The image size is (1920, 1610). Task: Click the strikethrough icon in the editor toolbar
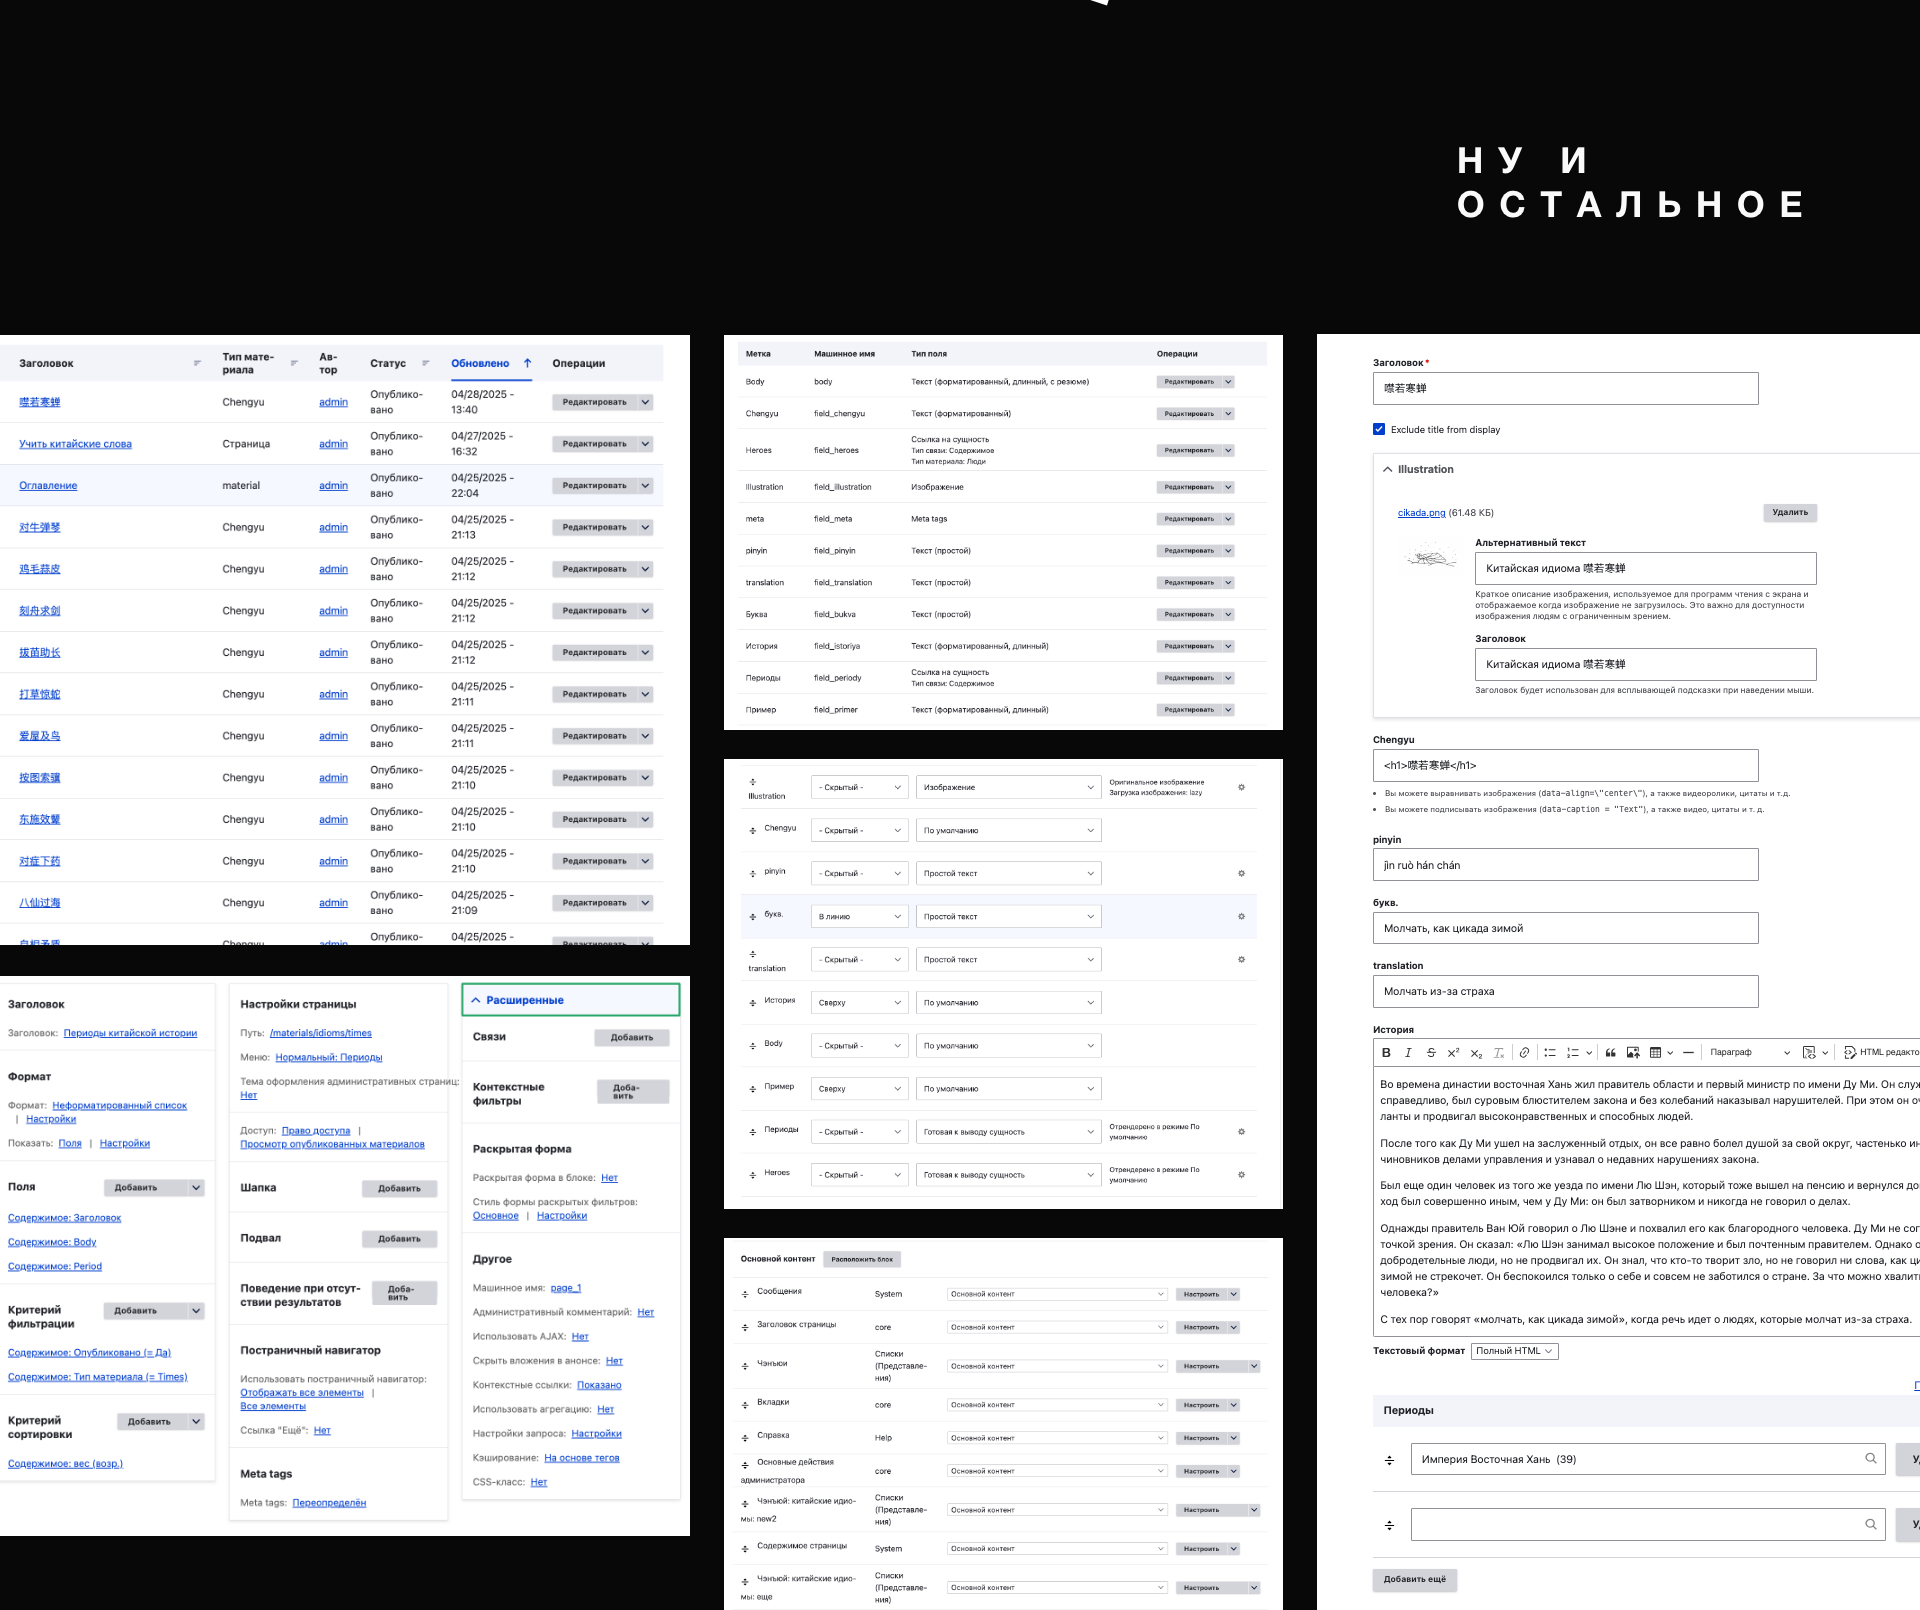(1431, 1052)
